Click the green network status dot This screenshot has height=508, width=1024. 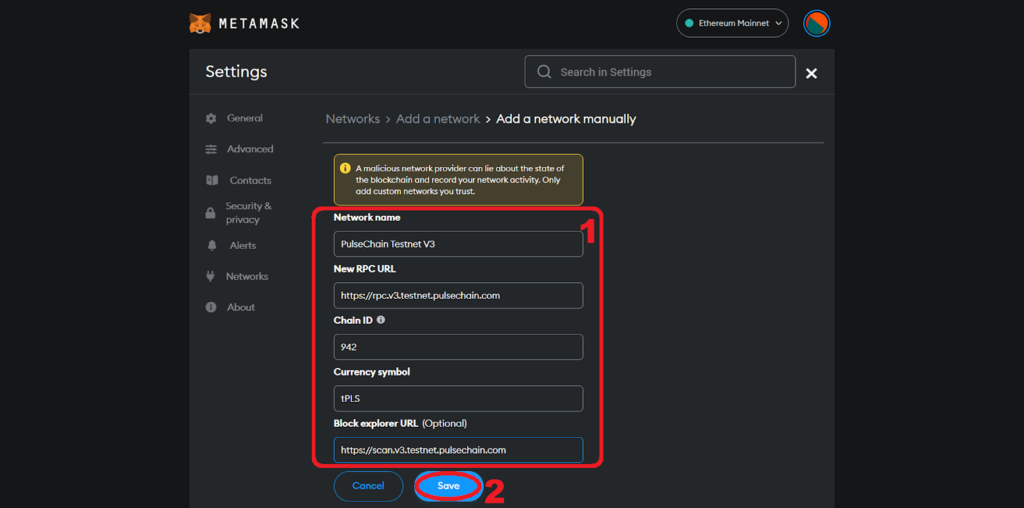click(688, 24)
